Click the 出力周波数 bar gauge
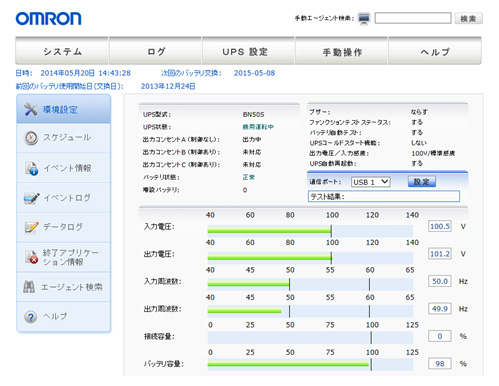Screen dimensions: 499x386 (x=310, y=311)
